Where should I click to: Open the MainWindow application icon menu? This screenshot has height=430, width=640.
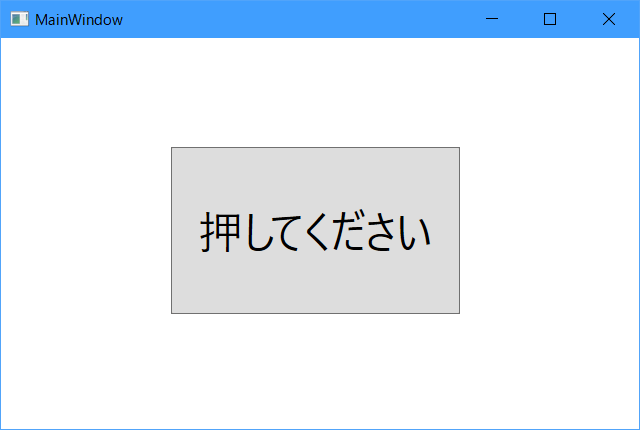tap(19, 19)
